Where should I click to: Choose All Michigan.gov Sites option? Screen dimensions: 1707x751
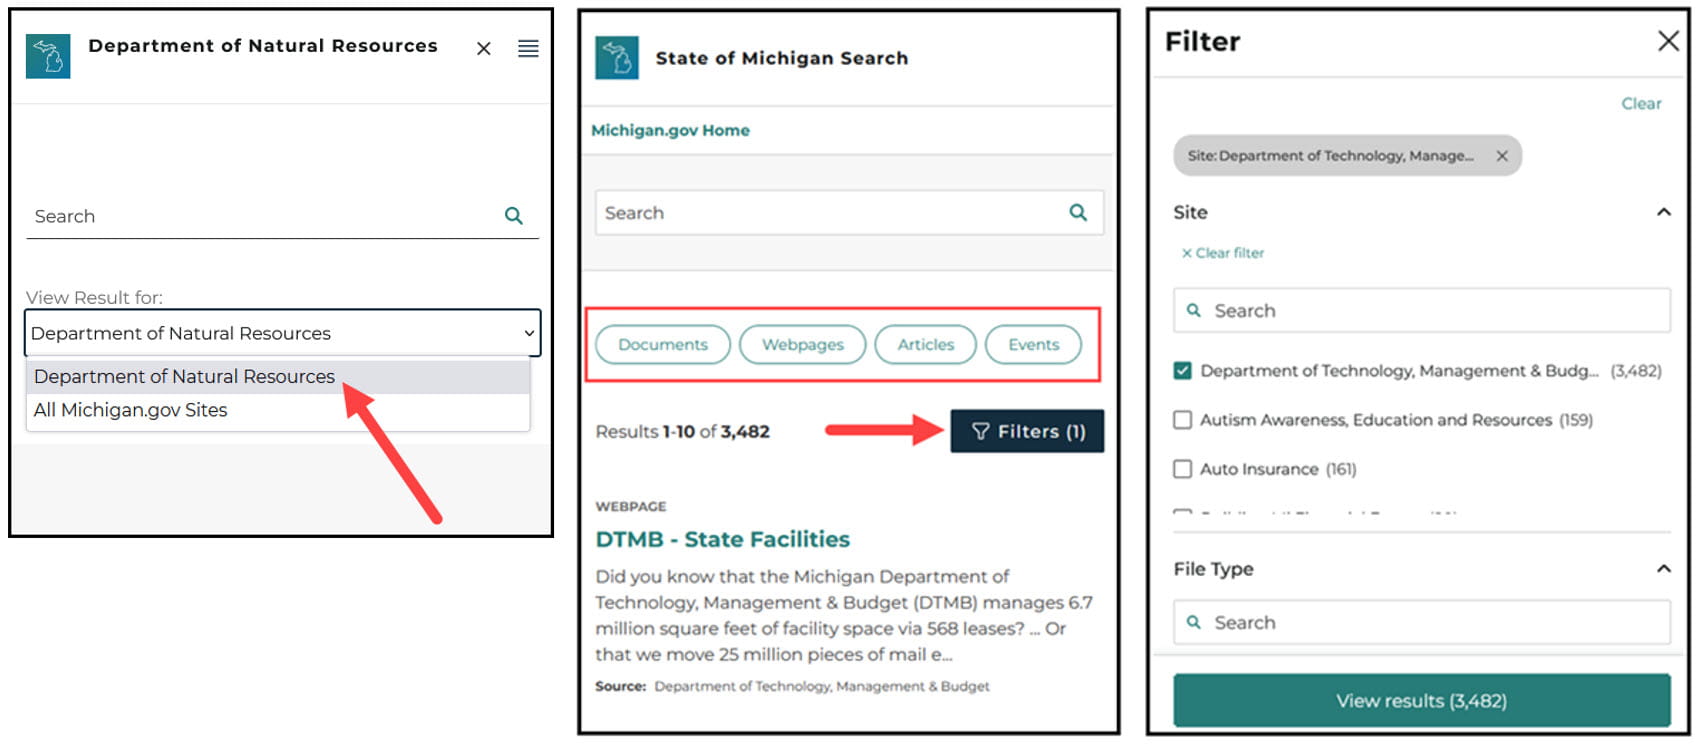pos(278,410)
